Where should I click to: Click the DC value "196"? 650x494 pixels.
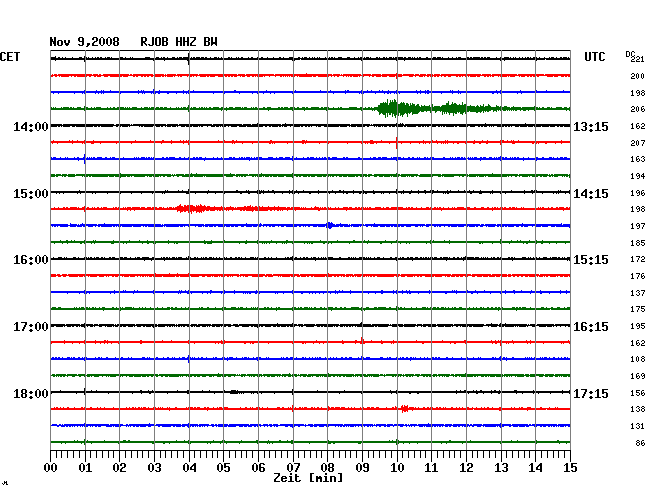(638, 194)
